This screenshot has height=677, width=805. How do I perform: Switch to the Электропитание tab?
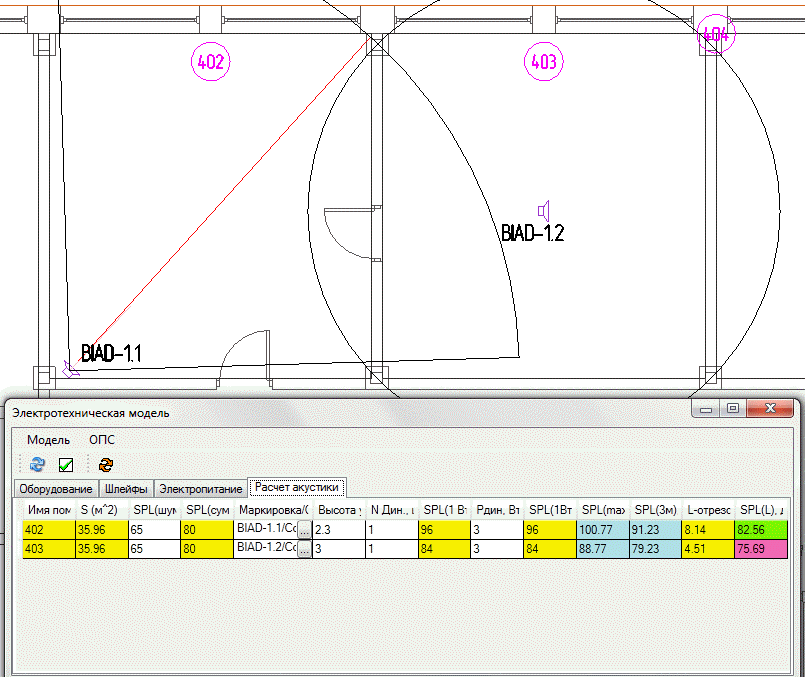(200, 489)
